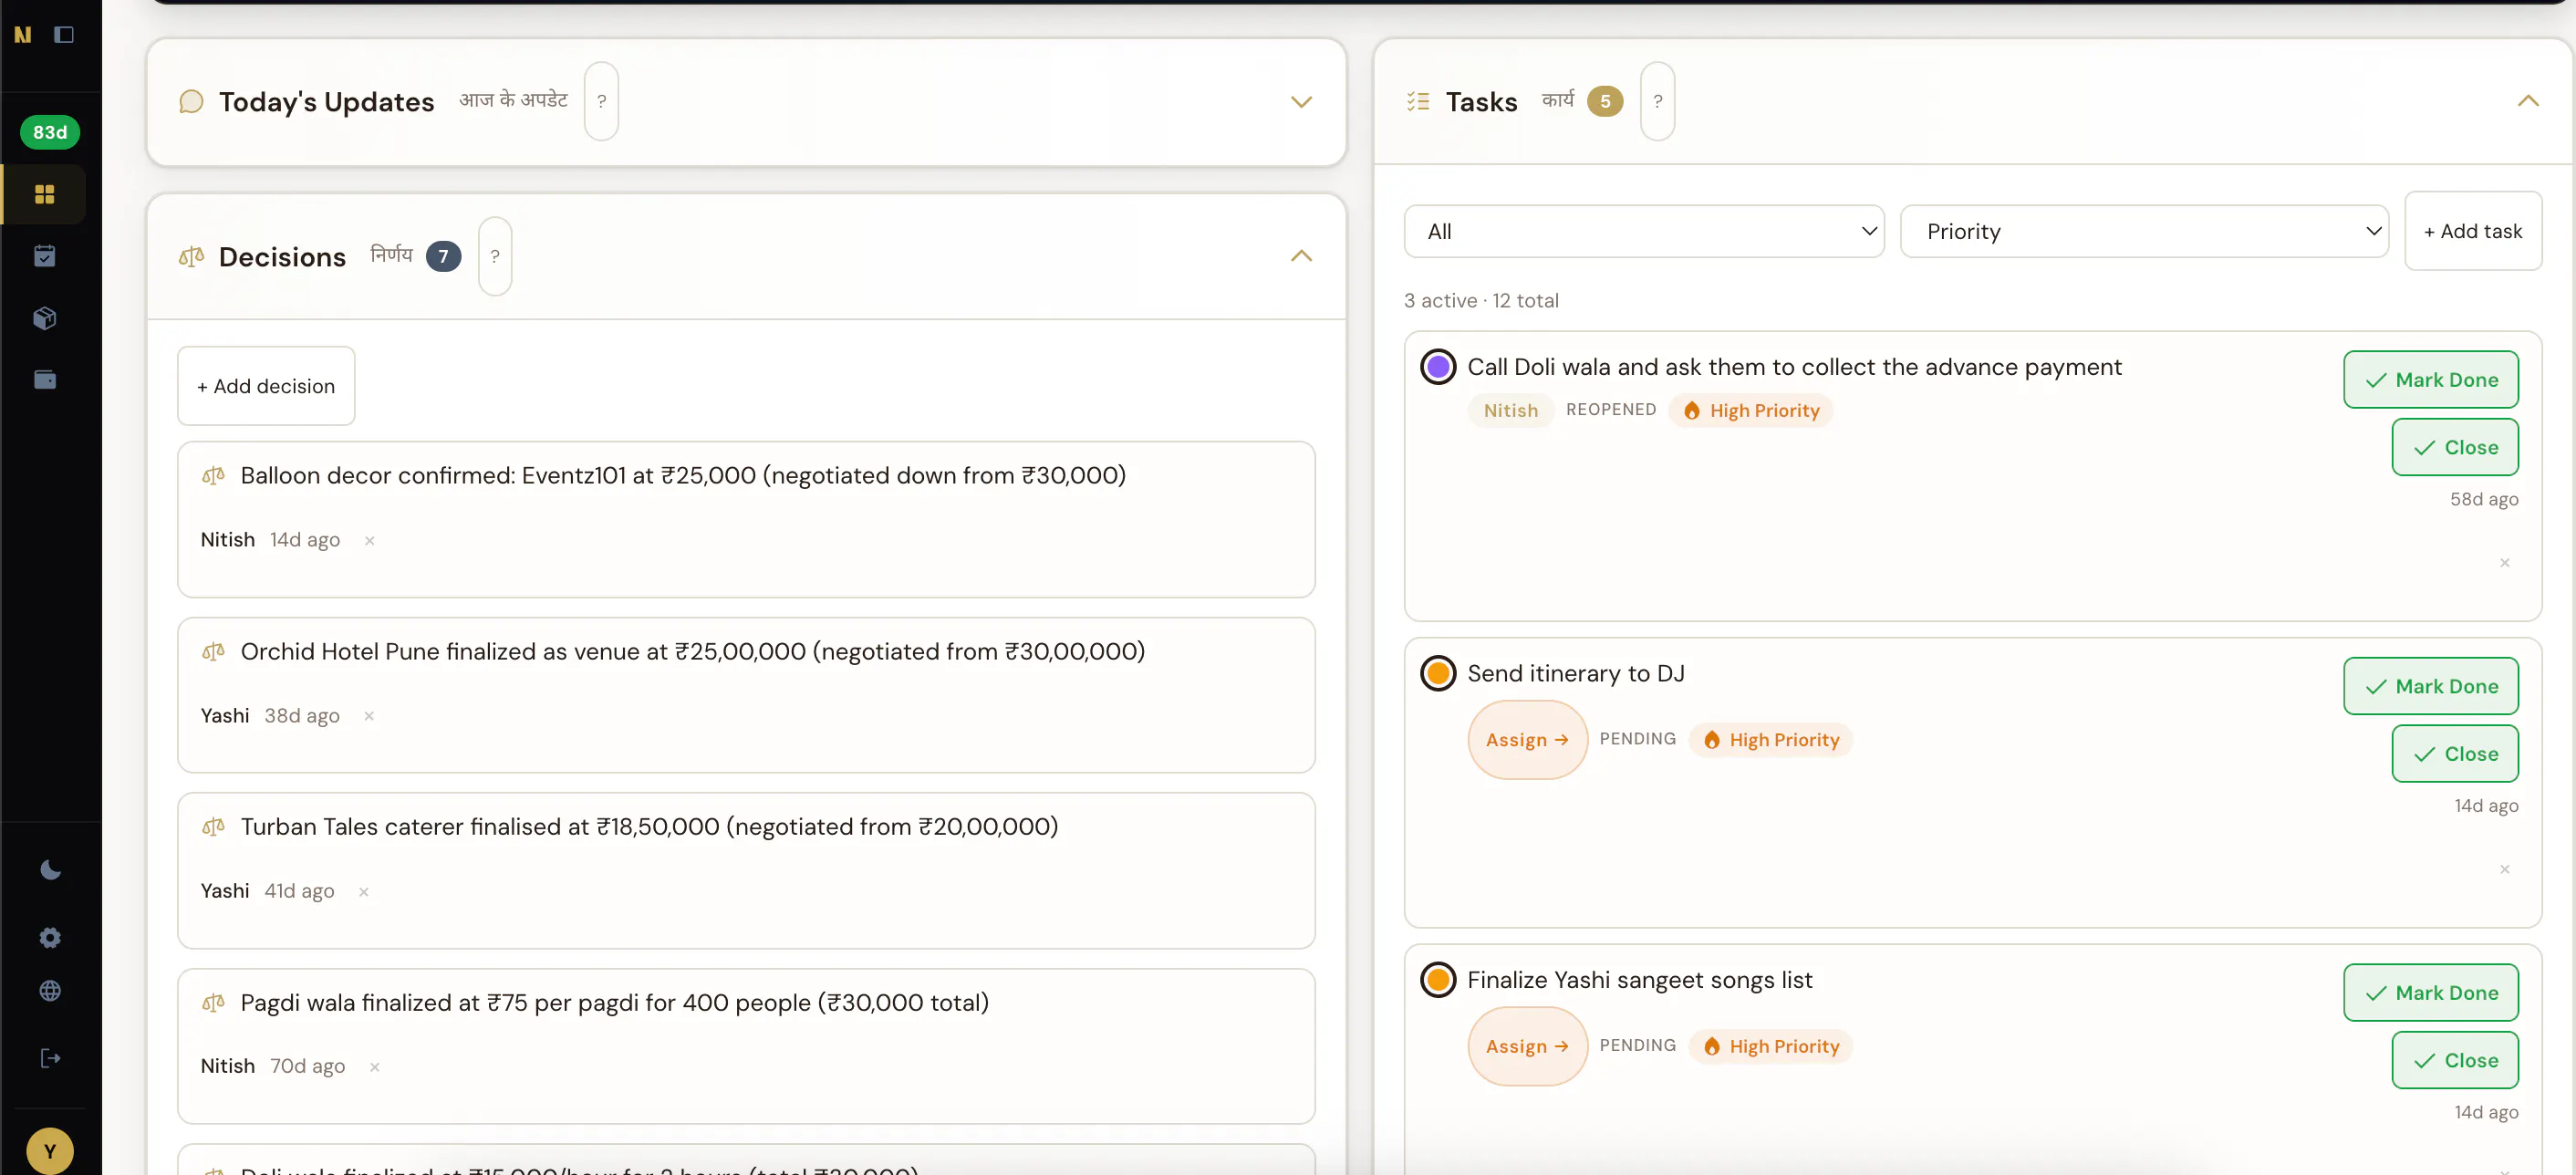The image size is (2576, 1175).
Task: Open the Y user avatar
Action: click(x=50, y=1151)
